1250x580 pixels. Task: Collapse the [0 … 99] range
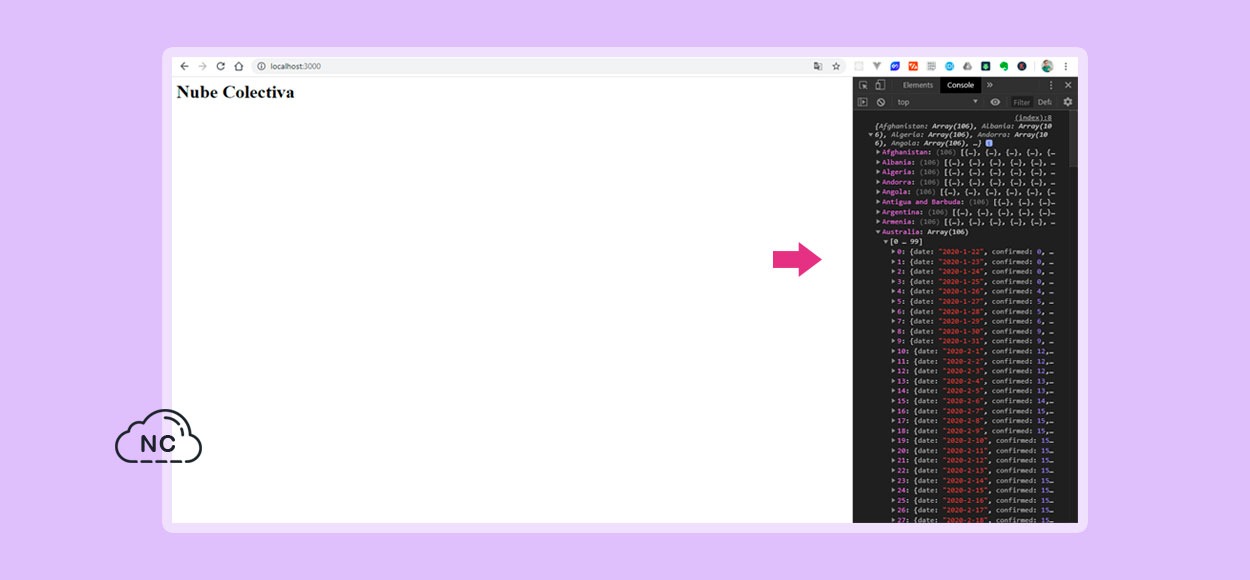pyautogui.click(x=886, y=242)
